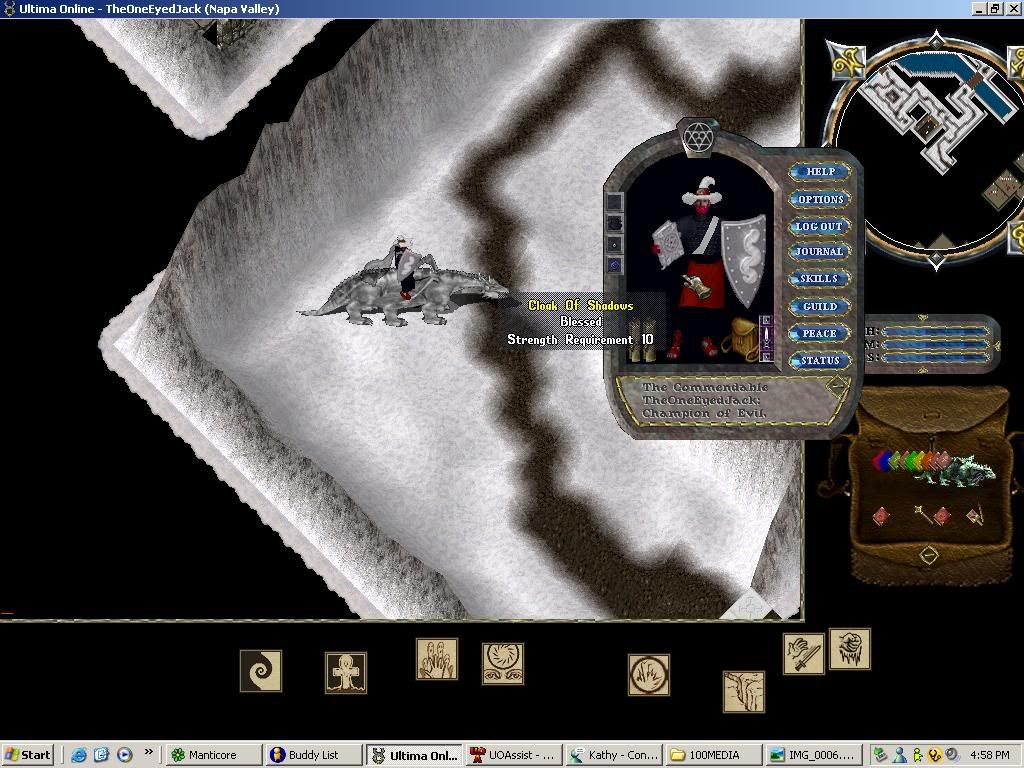1024x768 pixels.
Task: Click the system clock showing 4:58 PM
Action: 990,755
